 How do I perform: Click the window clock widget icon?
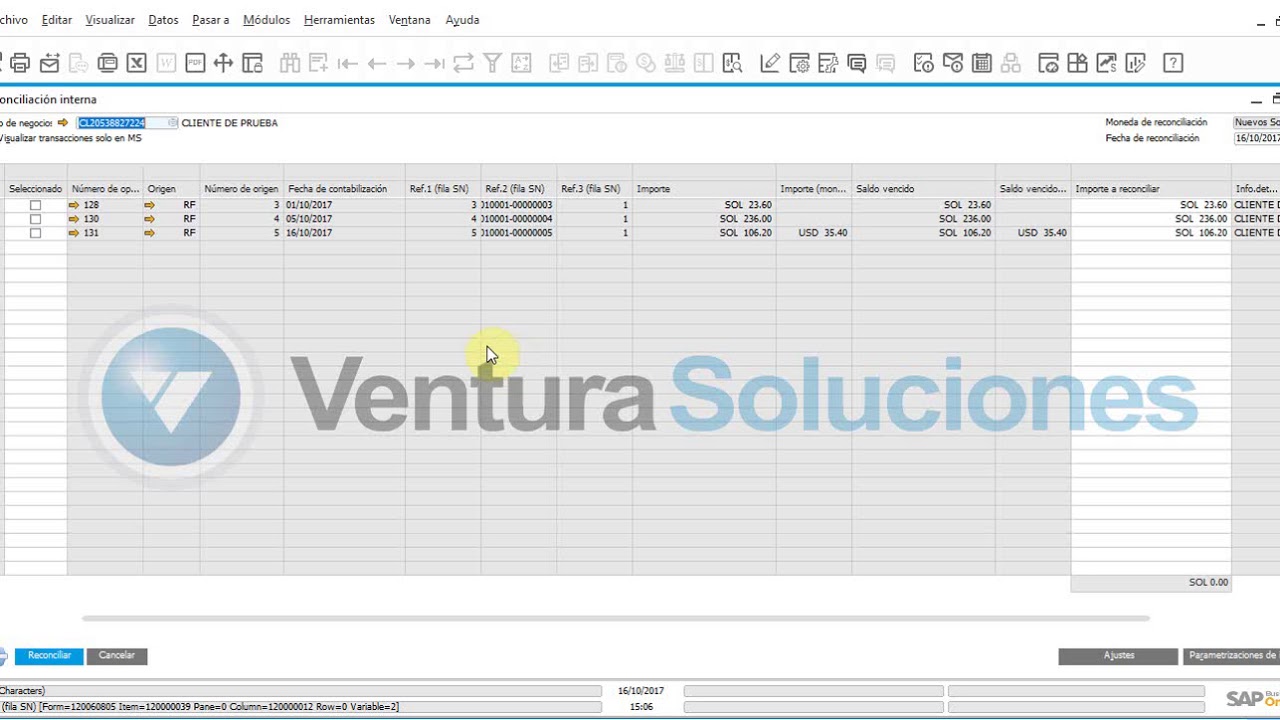(x=1048, y=63)
